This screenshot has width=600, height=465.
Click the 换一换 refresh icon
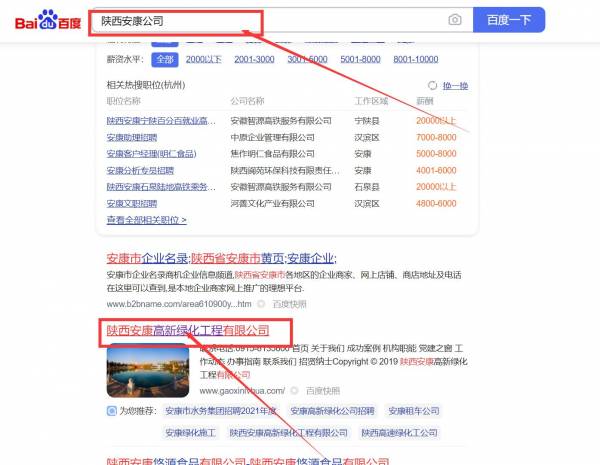(x=432, y=86)
